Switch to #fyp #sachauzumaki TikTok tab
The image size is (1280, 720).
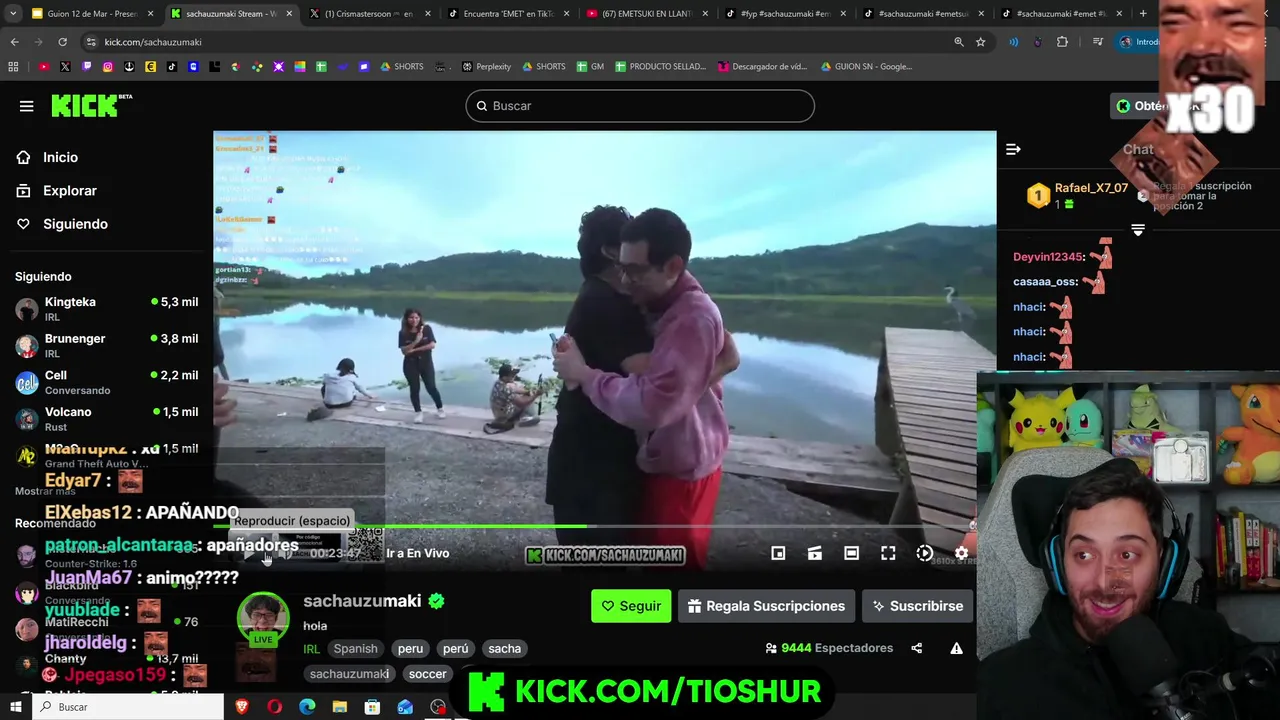pyautogui.click(x=786, y=14)
